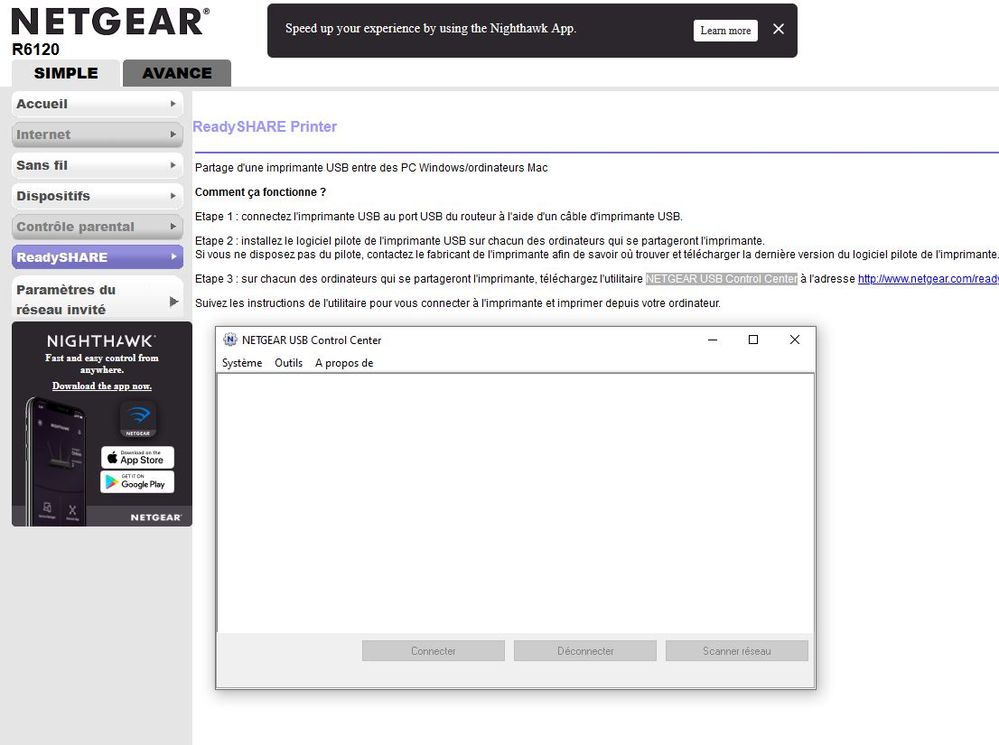Open the Nighthawk wifi icon on phone image
Image resolution: width=999 pixels, height=745 pixels.
(x=138, y=420)
